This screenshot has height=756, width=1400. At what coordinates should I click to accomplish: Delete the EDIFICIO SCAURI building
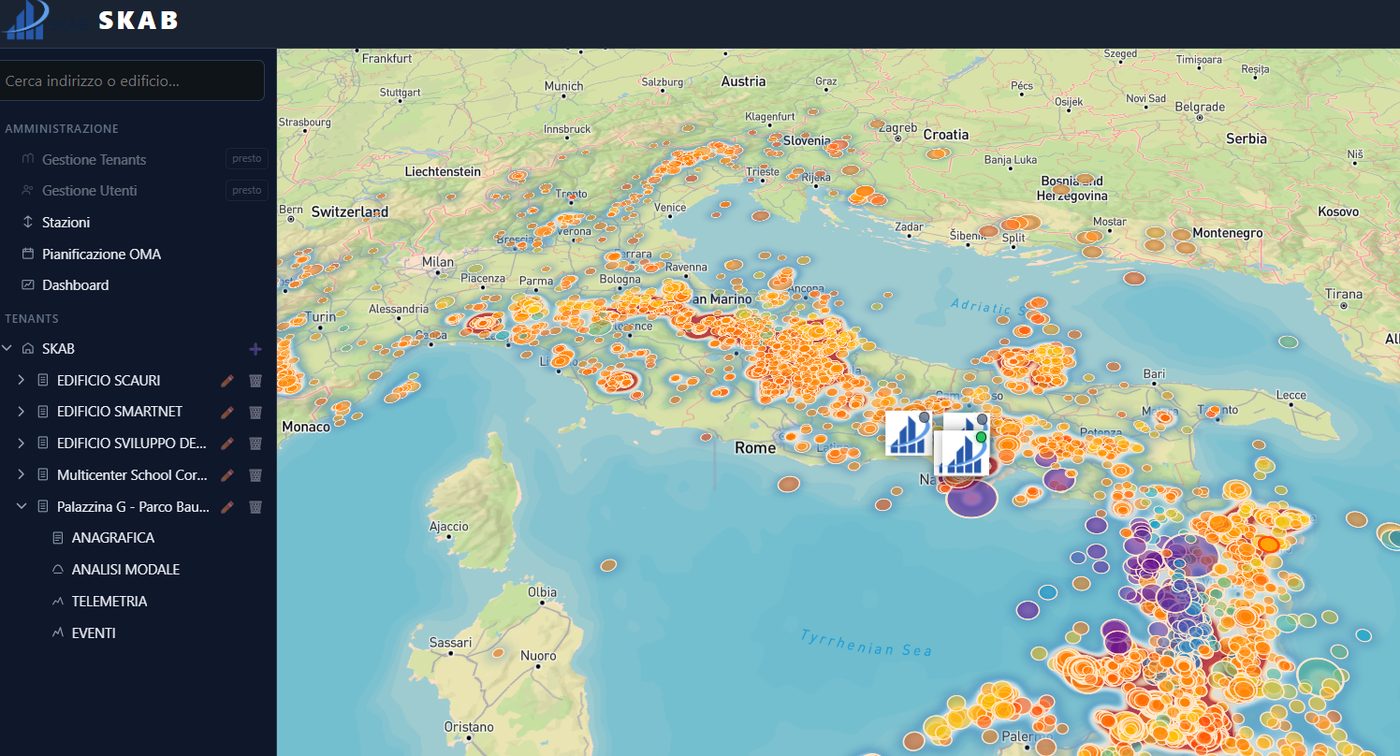click(255, 381)
